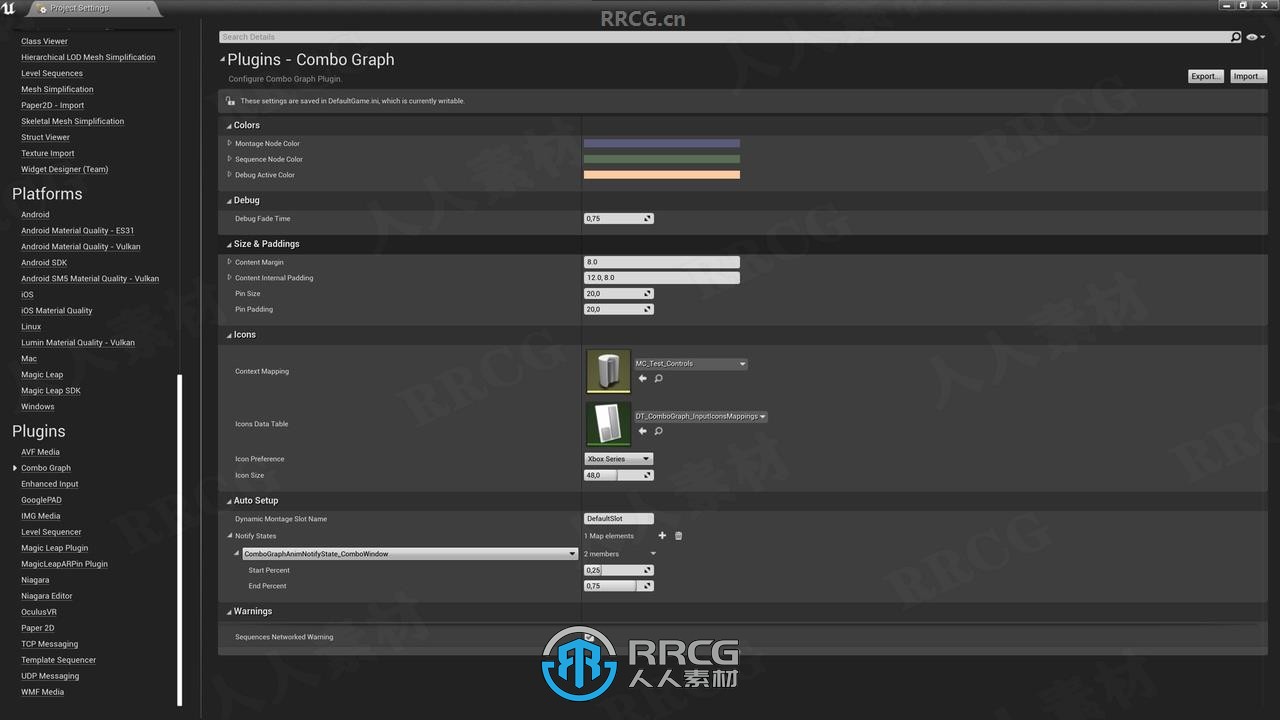Open the MC_Test_Controls asset dropdown
Image resolution: width=1280 pixels, height=720 pixels.
[x=690, y=364]
